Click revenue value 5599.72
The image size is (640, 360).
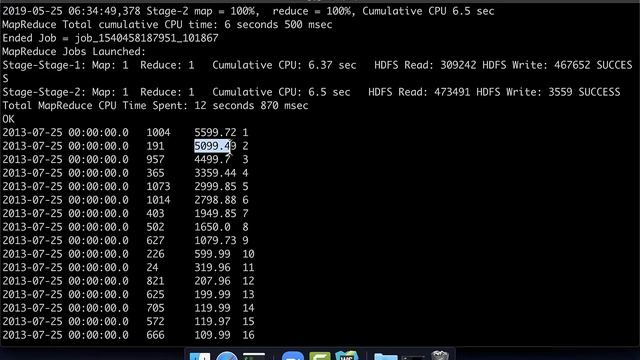[215, 133]
